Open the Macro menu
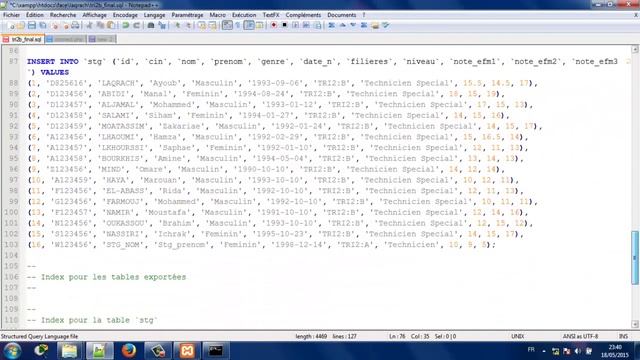This screenshot has width=640, height=360. [217, 15]
